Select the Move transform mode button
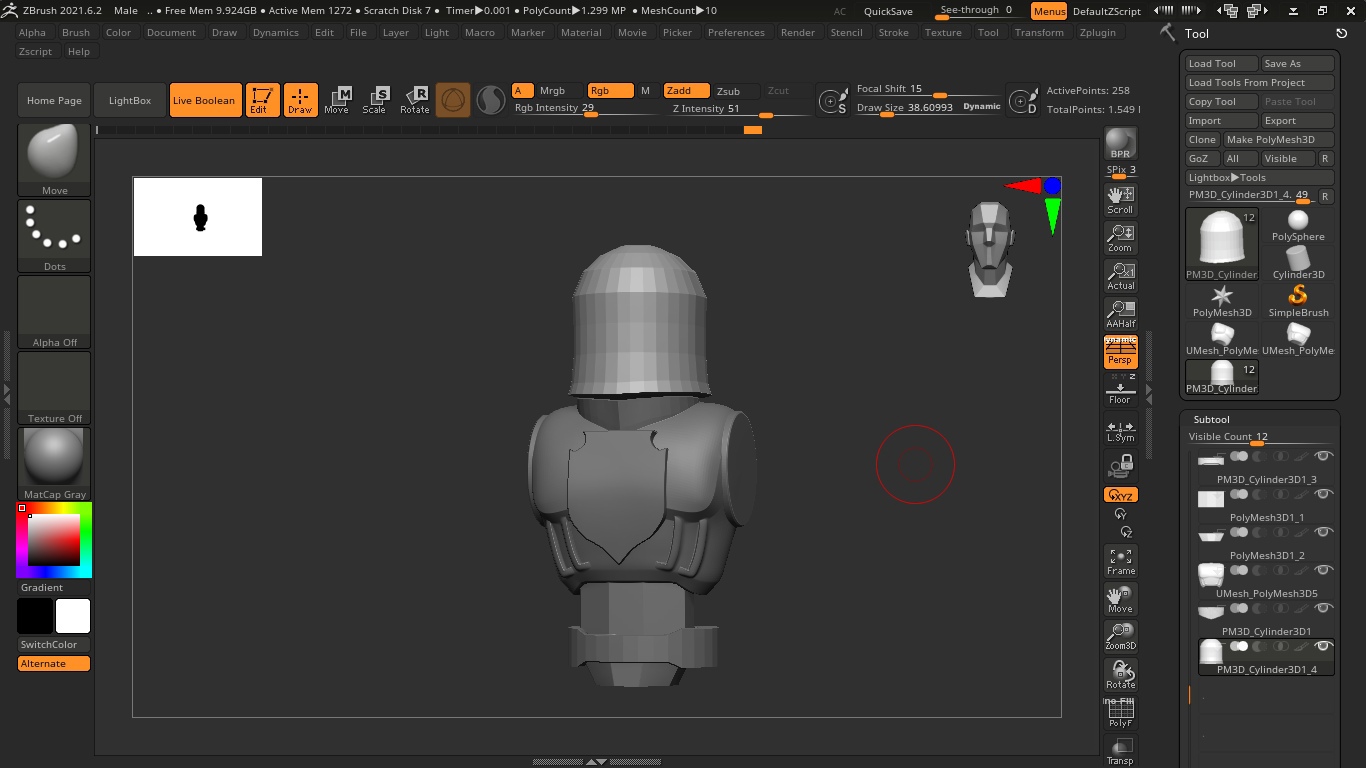1366x768 pixels. click(337, 100)
